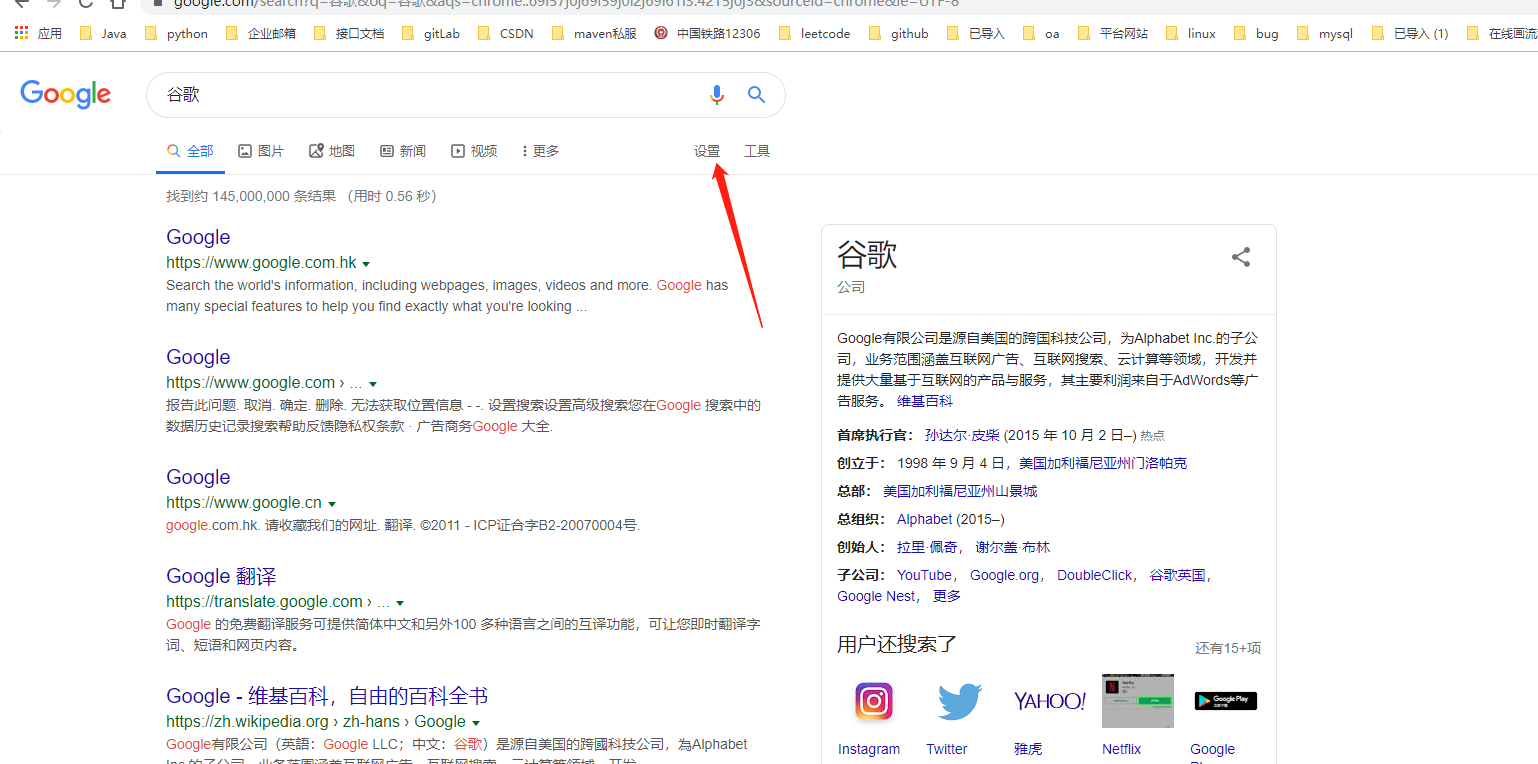Screen dimensions: 1538x764
Task: Open the 中国铁路12306 bookmark
Action: click(x=707, y=33)
